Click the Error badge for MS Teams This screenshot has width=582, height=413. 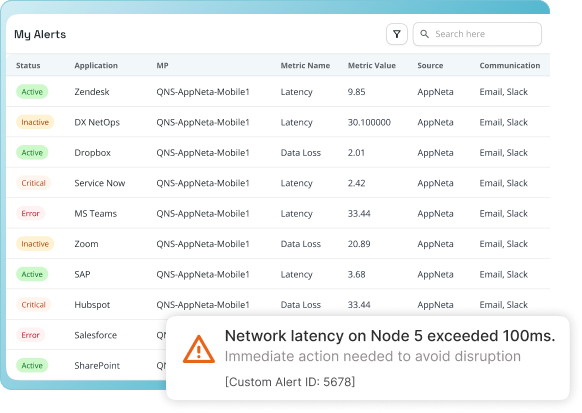coord(30,213)
